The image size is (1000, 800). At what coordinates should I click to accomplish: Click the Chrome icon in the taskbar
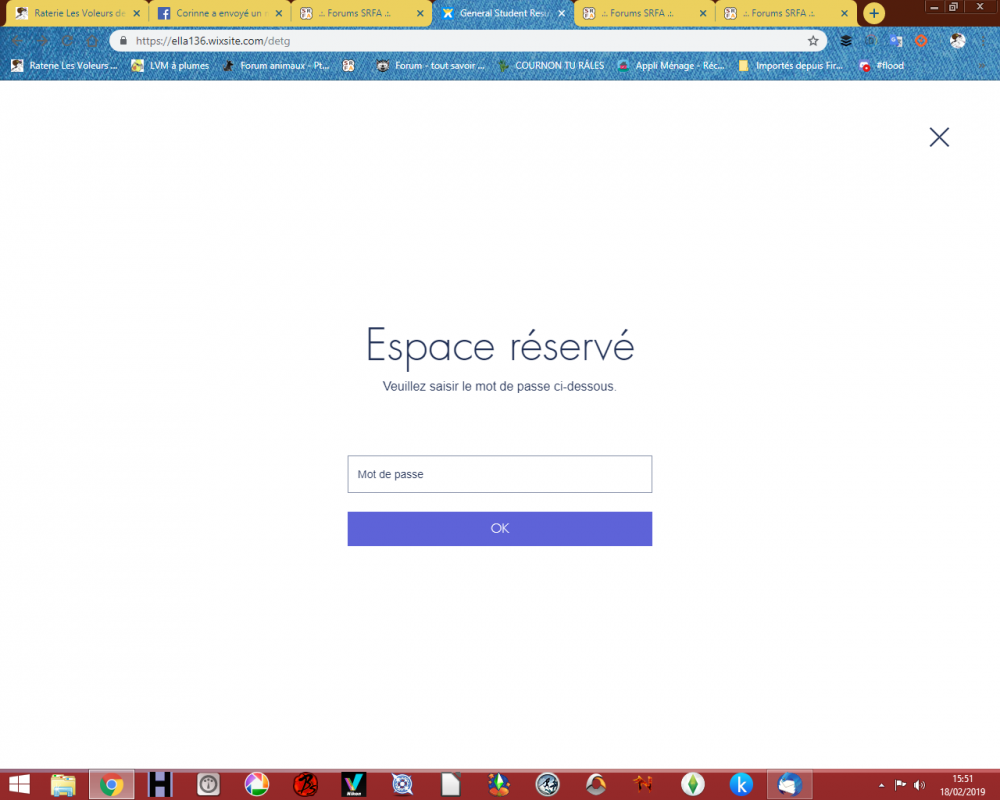click(111, 785)
